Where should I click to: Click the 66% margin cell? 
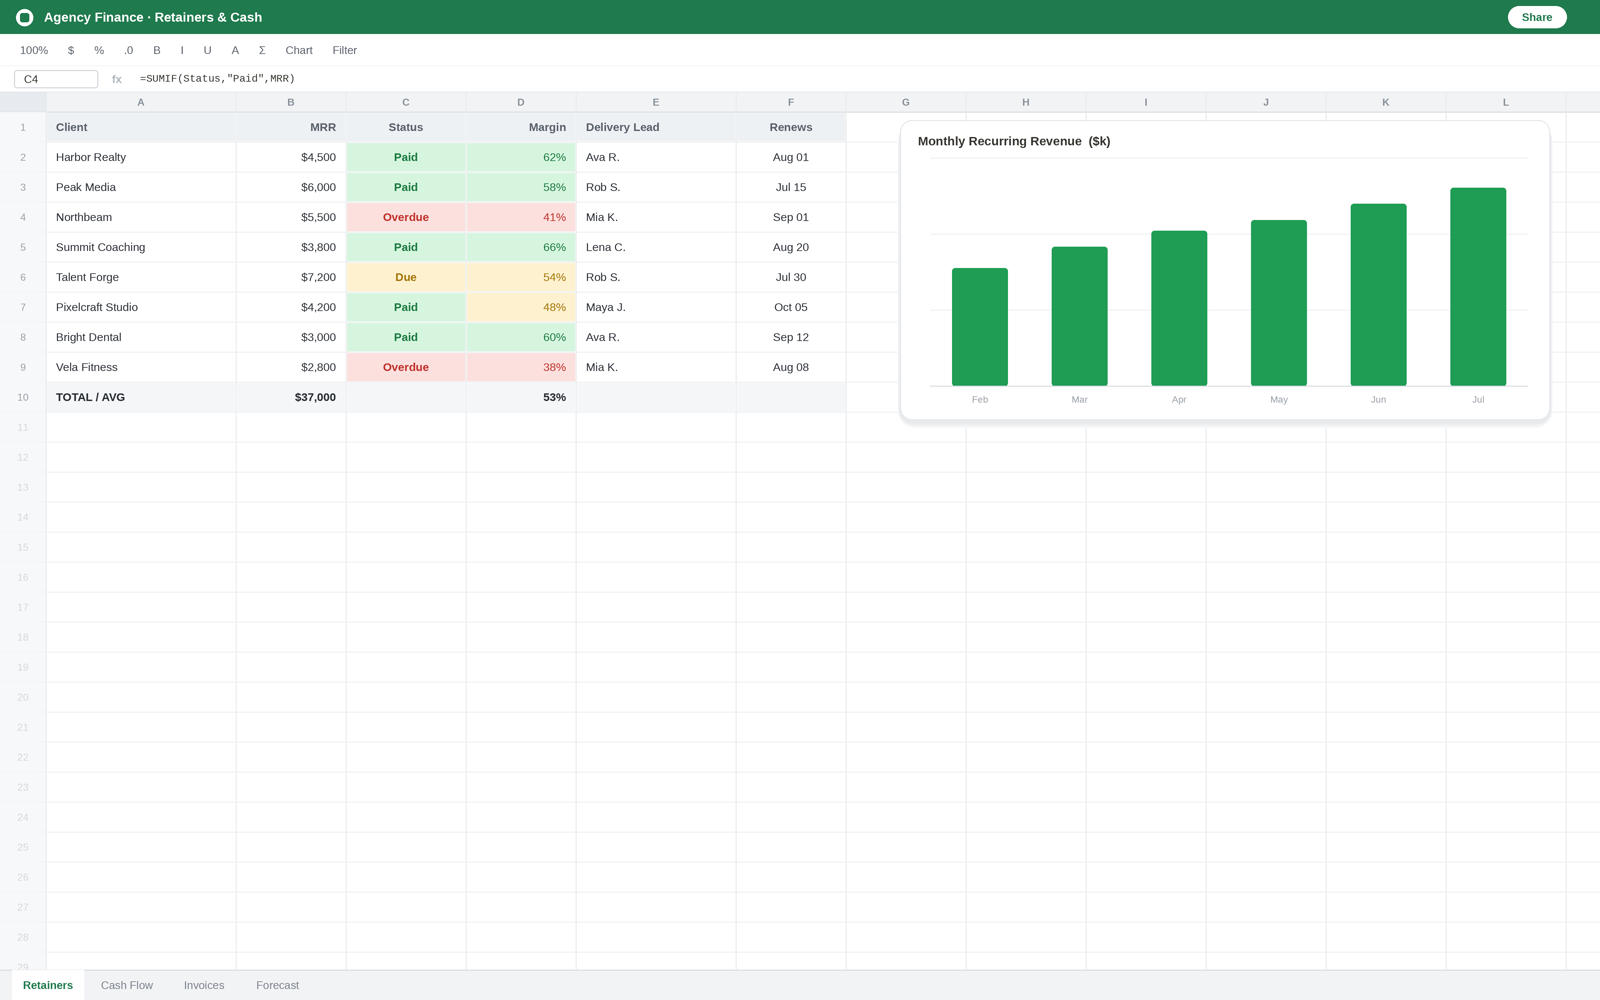(521, 247)
